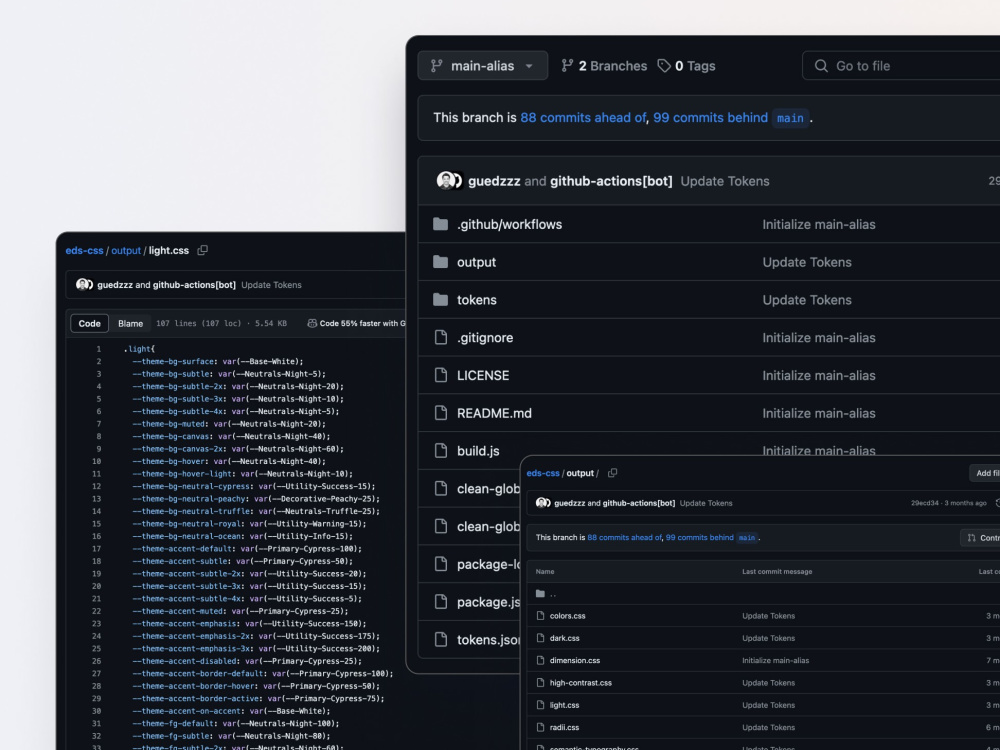Click line number 17 in light.css

[x=96, y=548]
